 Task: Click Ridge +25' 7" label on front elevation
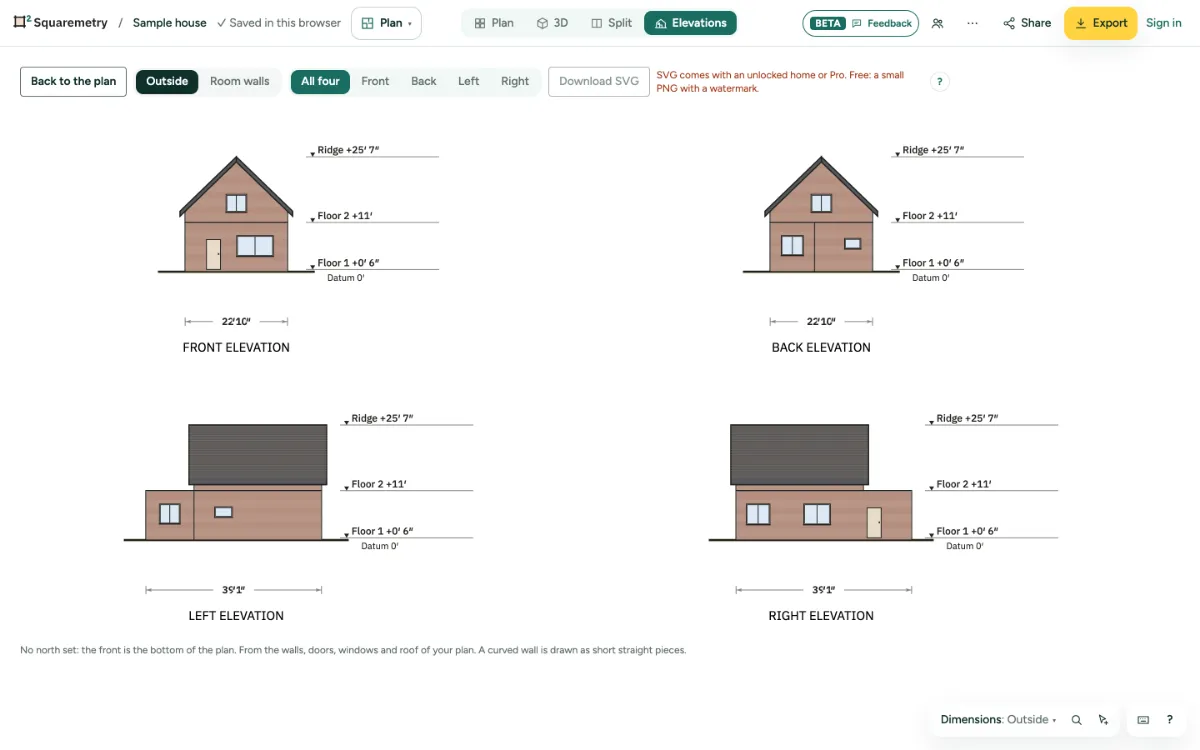[348, 150]
